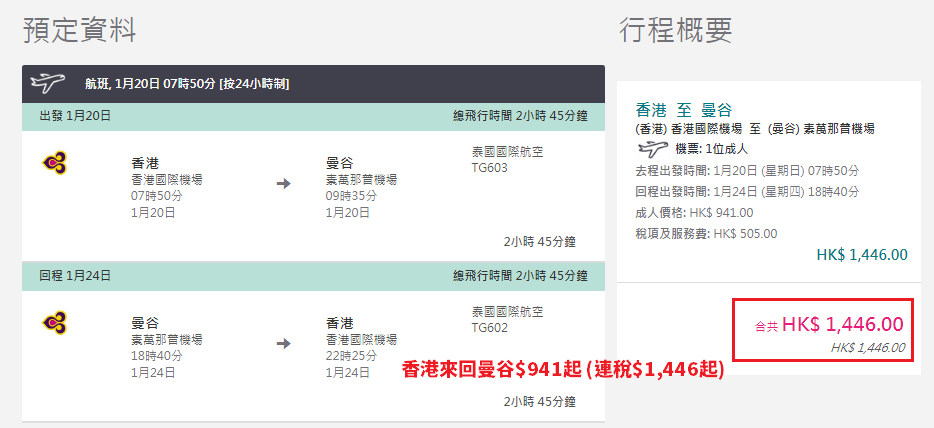934x428 pixels.
Task: Click the 稅項及服務費 HK$ 505.00 line
Action: pos(706,234)
